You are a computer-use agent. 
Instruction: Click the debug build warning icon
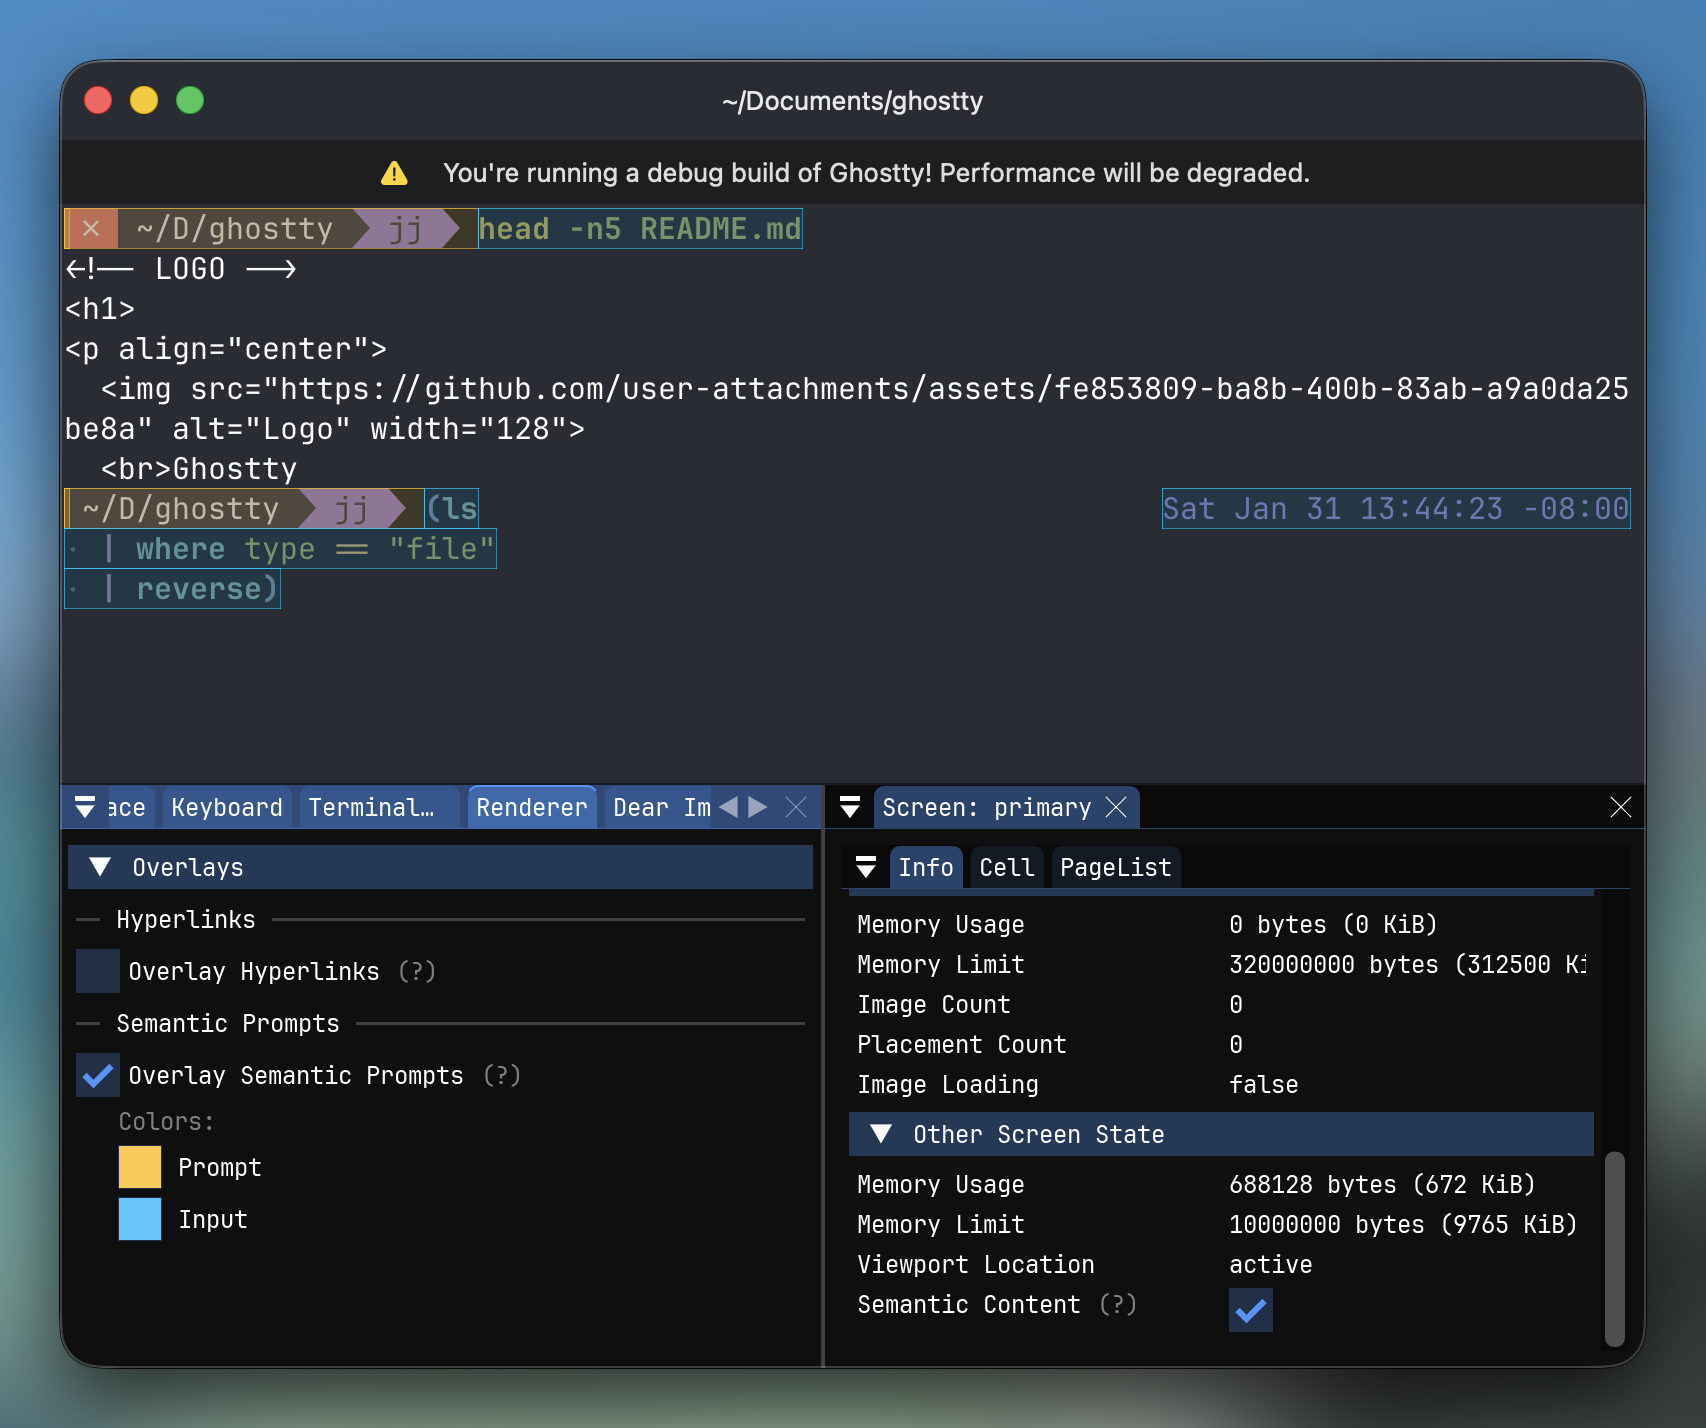point(394,173)
